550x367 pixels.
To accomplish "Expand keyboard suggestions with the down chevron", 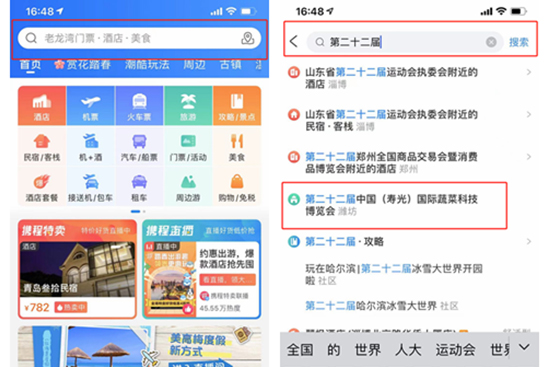I will coord(524,347).
